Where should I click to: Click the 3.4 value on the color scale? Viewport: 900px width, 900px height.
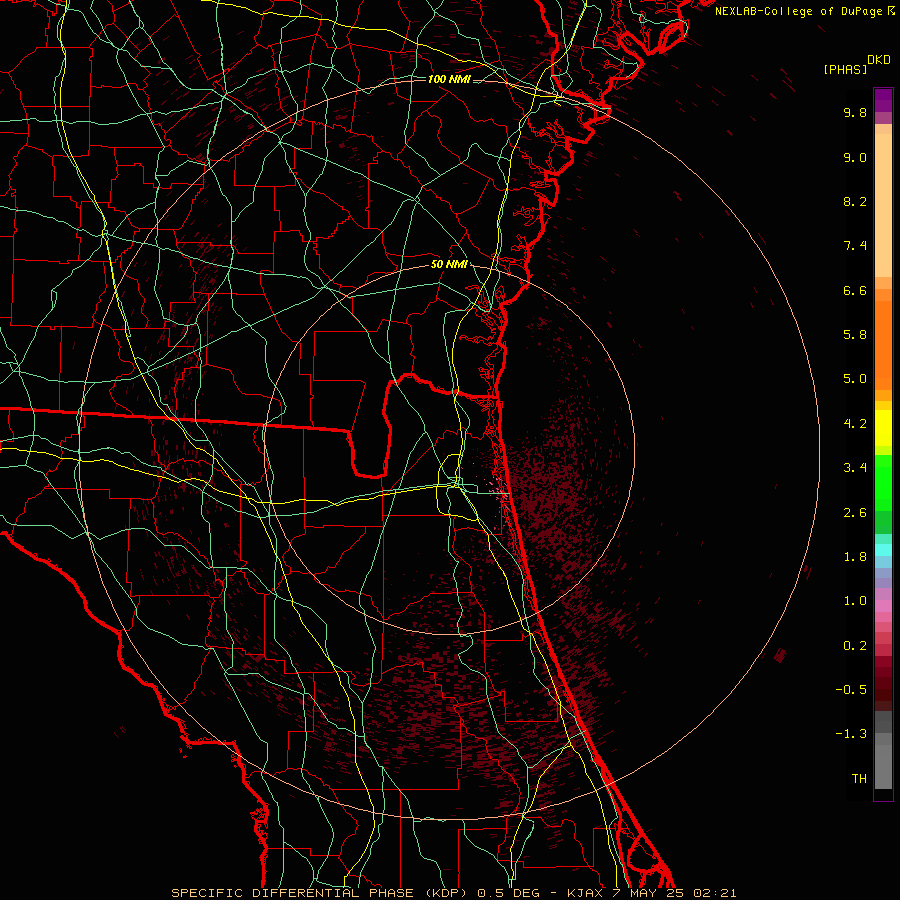pyautogui.click(x=855, y=468)
